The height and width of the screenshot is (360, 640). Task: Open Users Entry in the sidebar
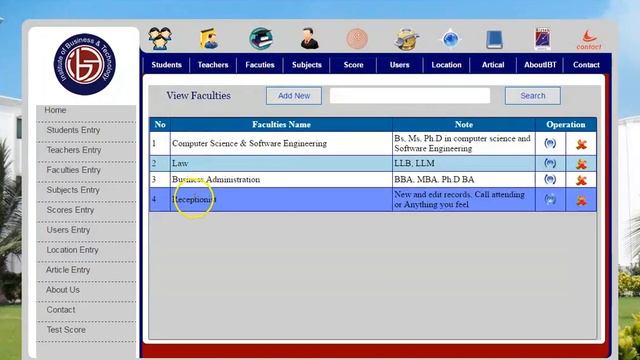pyautogui.click(x=68, y=230)
